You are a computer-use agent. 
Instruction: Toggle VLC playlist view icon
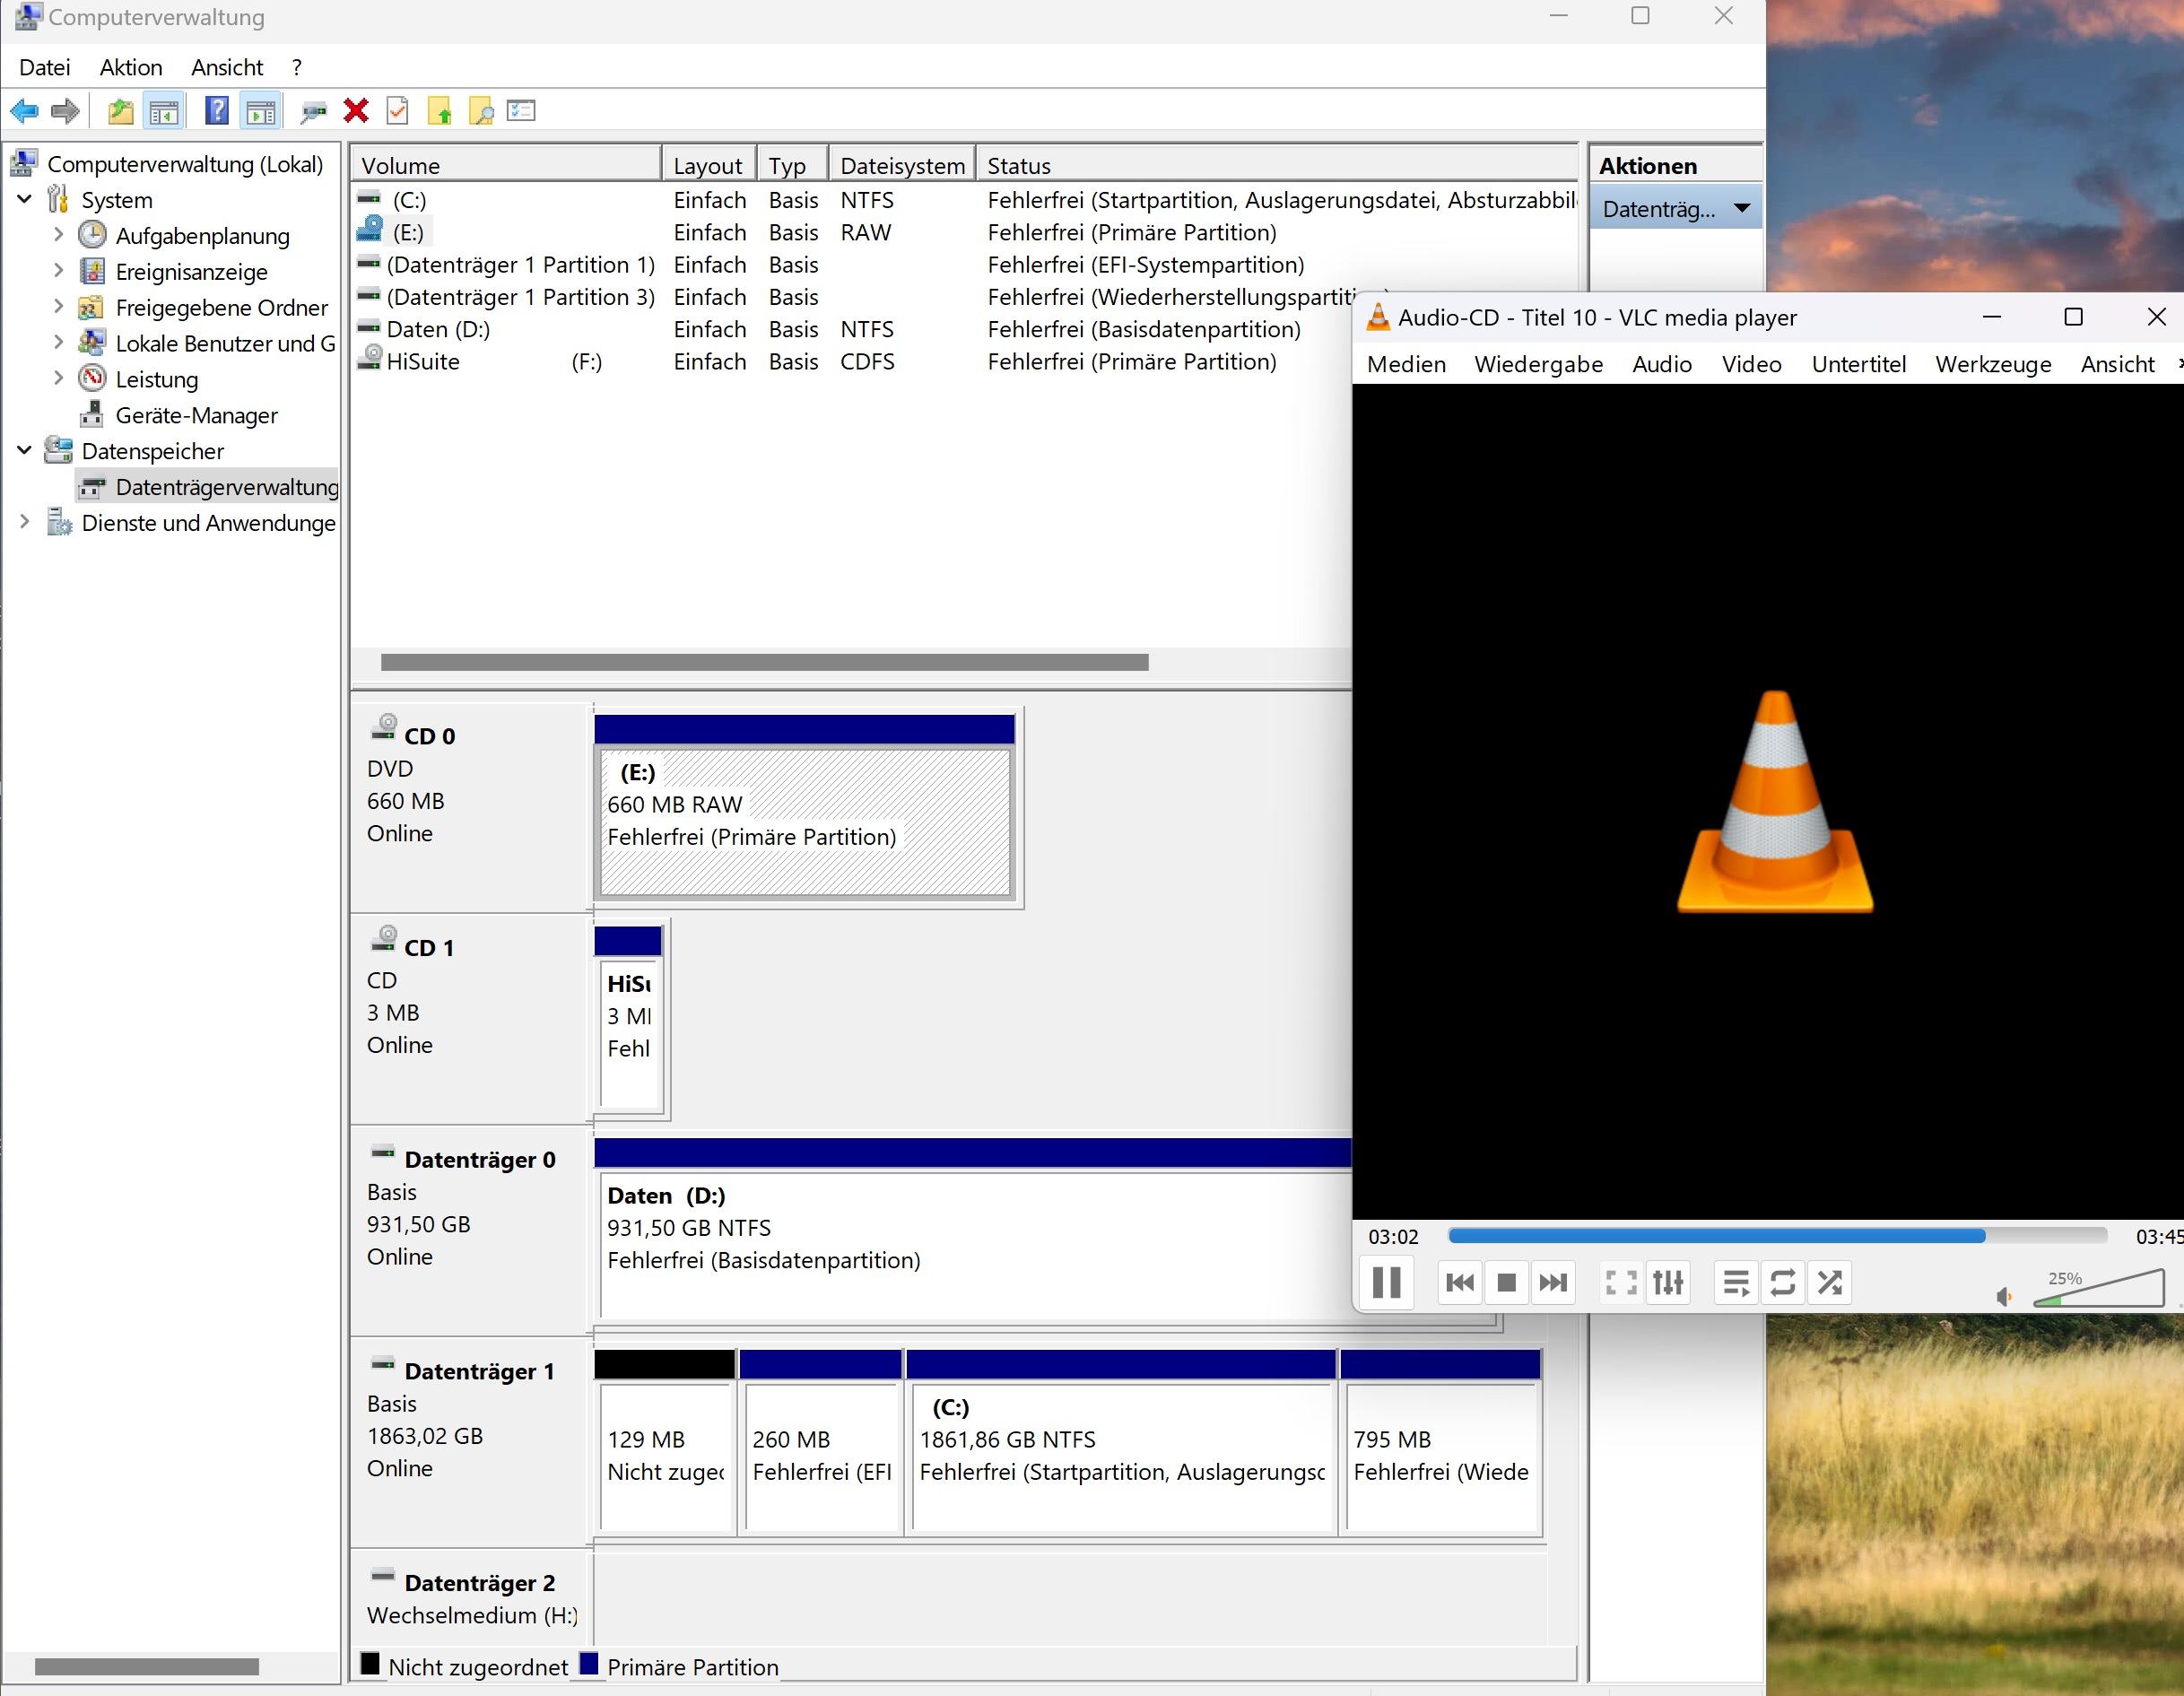(1736, 1282)
